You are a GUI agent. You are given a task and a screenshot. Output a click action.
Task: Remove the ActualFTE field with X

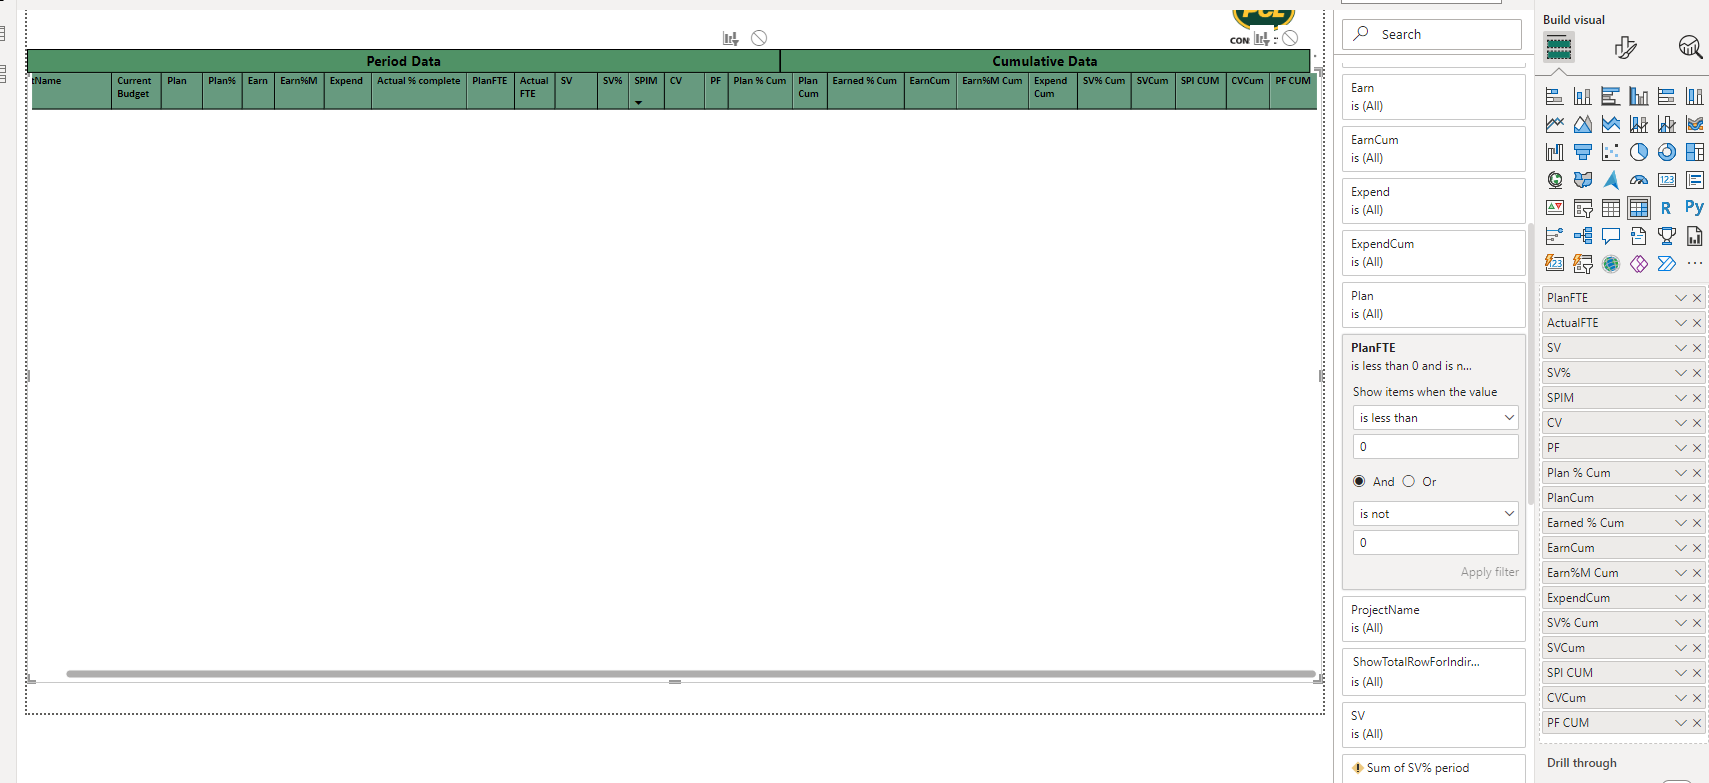(x=1697, y=323)
